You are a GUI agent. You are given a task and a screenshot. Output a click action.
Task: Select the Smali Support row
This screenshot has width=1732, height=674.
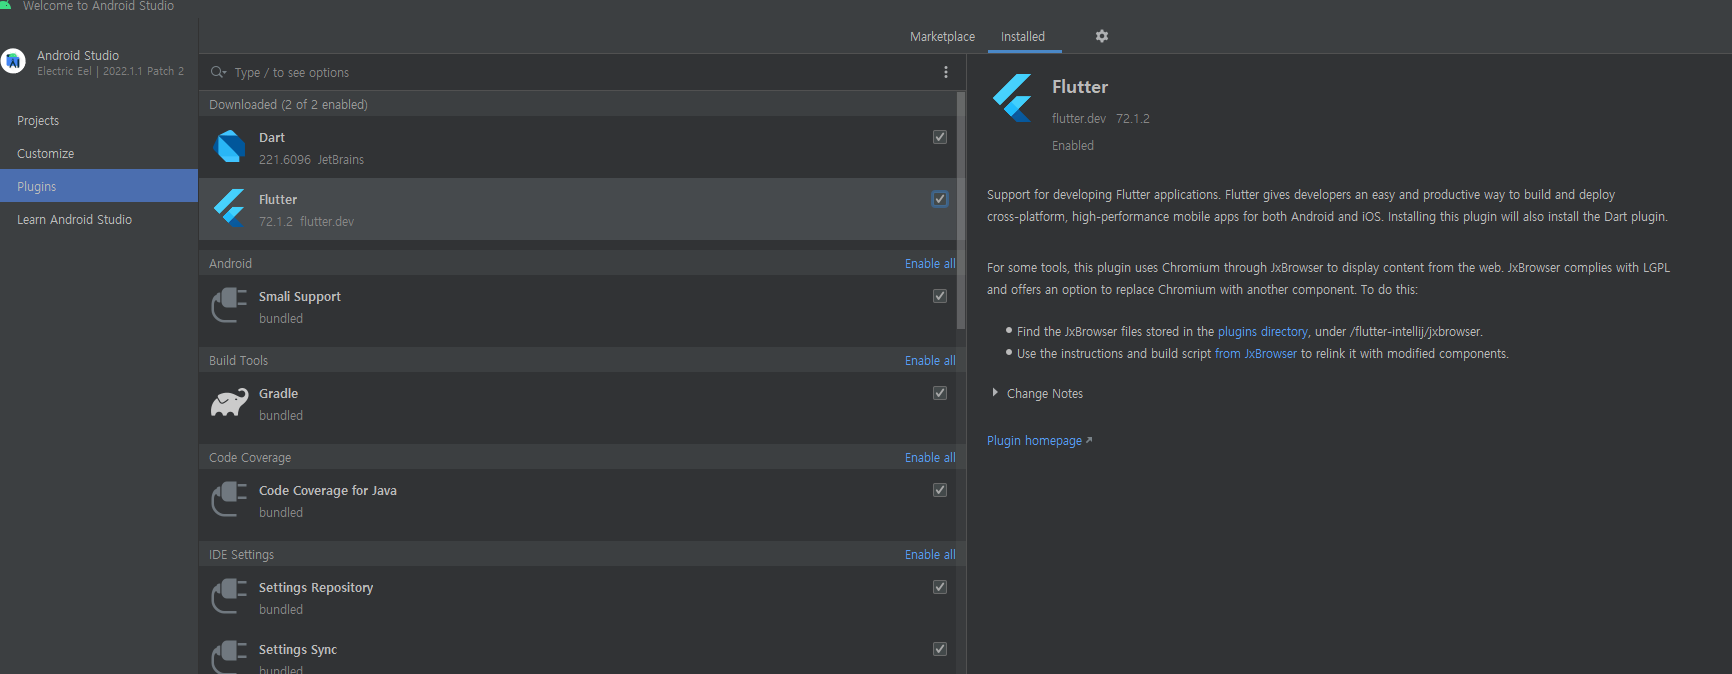(x=577, y=306)
